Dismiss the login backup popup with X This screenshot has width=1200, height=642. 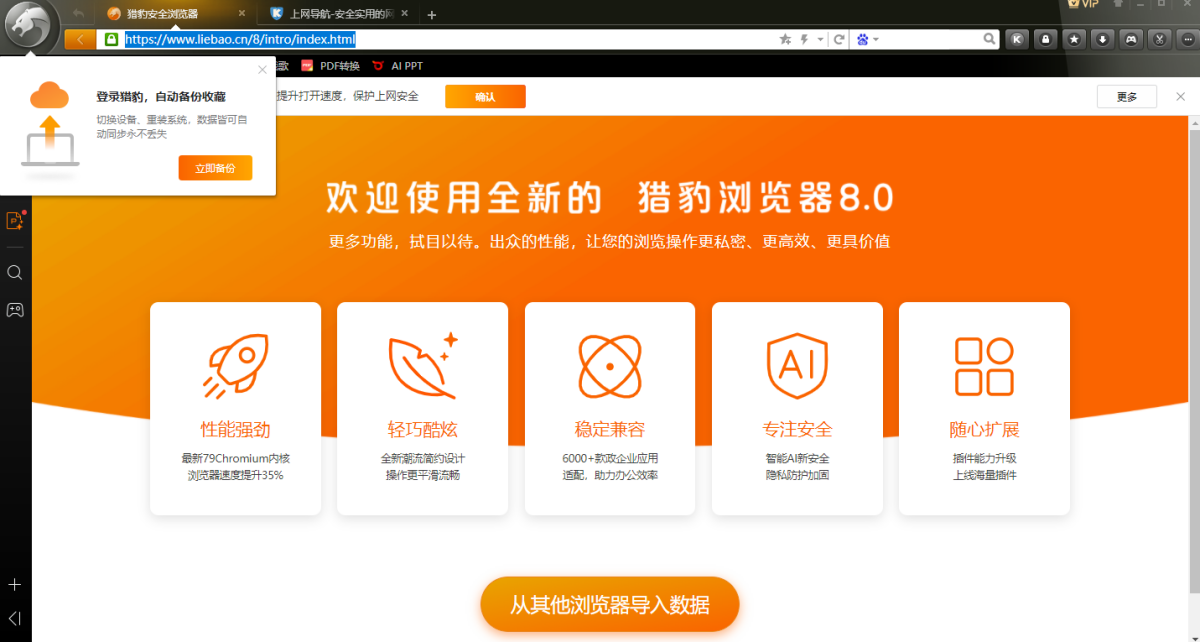(262, 70)
